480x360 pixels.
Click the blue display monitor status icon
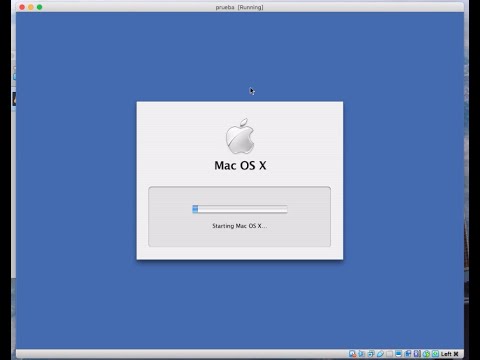click(398, 354)
